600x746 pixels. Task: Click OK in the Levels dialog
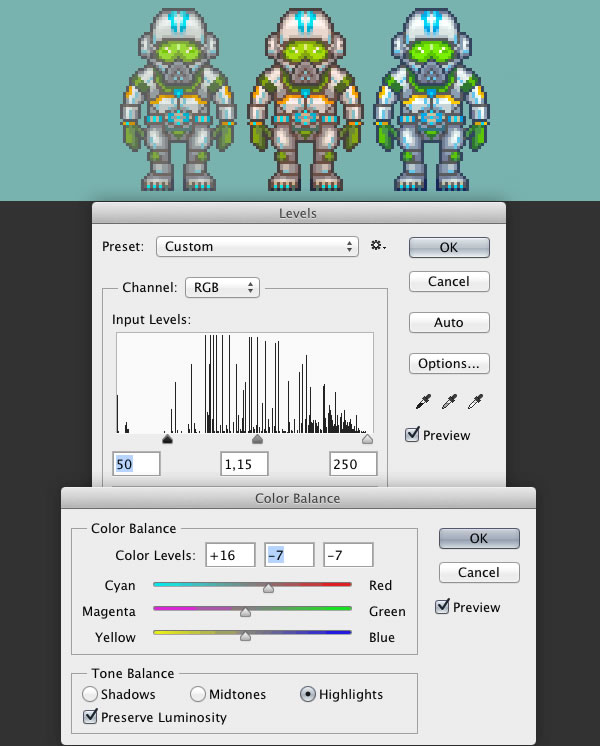(449, 247)
